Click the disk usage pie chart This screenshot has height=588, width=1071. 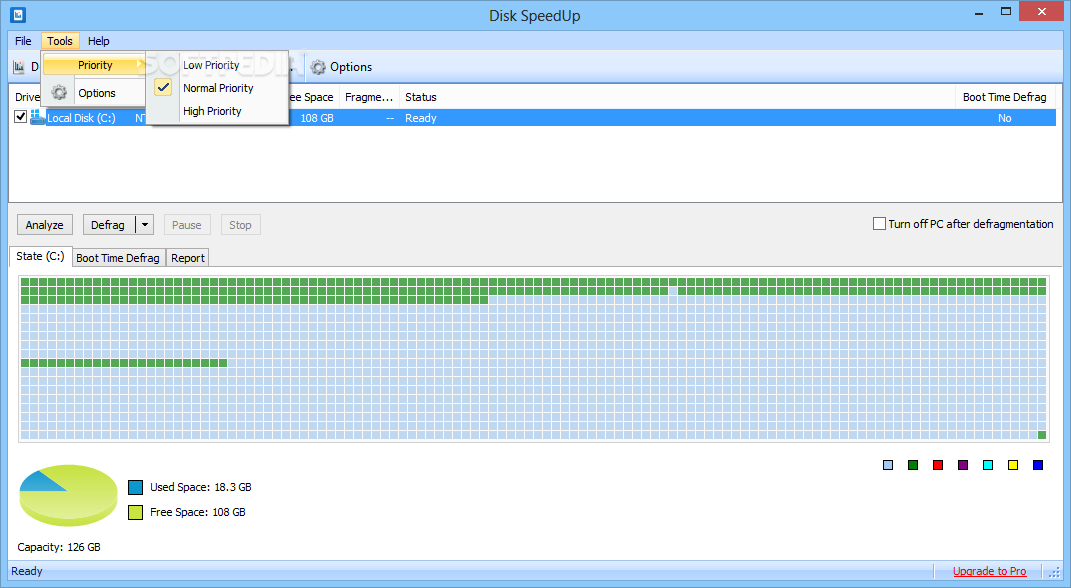coord(68,495)
